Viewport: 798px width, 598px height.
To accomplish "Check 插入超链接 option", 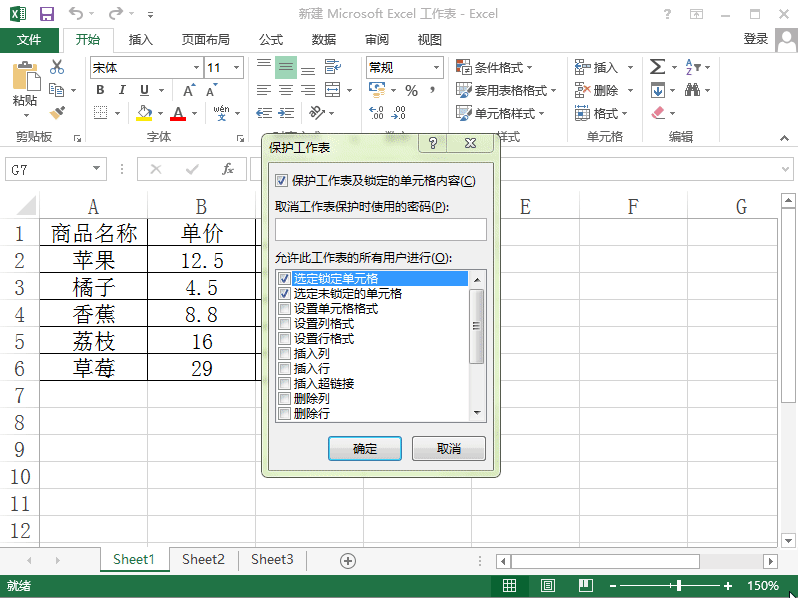I will (284, 383).
